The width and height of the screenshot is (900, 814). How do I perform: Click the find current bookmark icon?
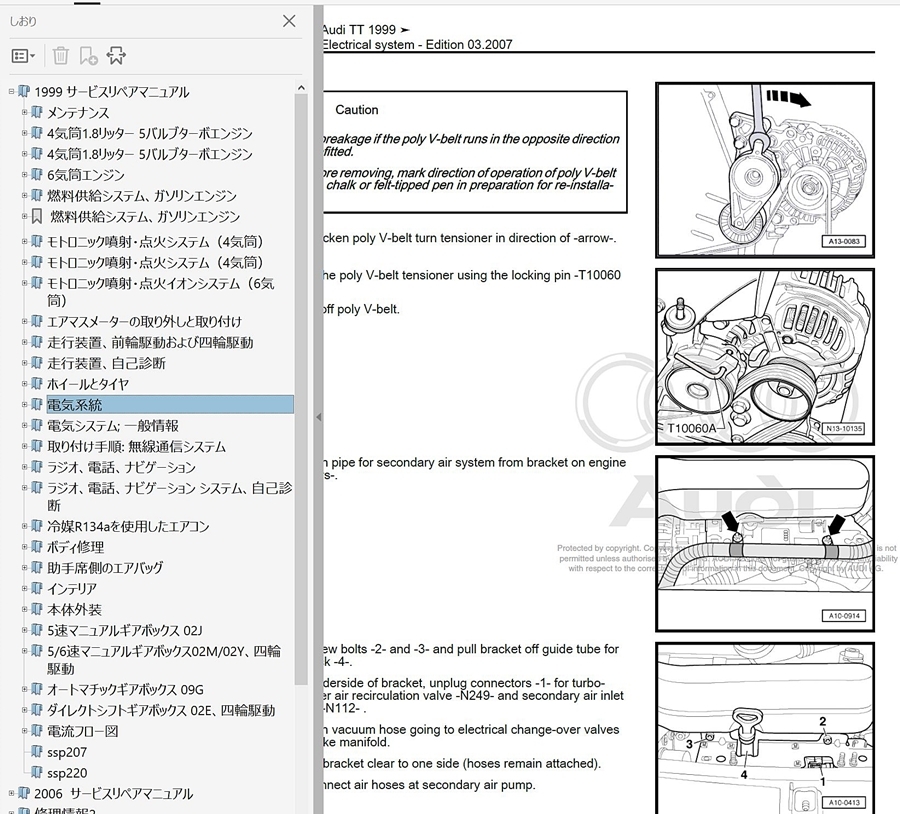pyautogui.click(x=115, y=56)
